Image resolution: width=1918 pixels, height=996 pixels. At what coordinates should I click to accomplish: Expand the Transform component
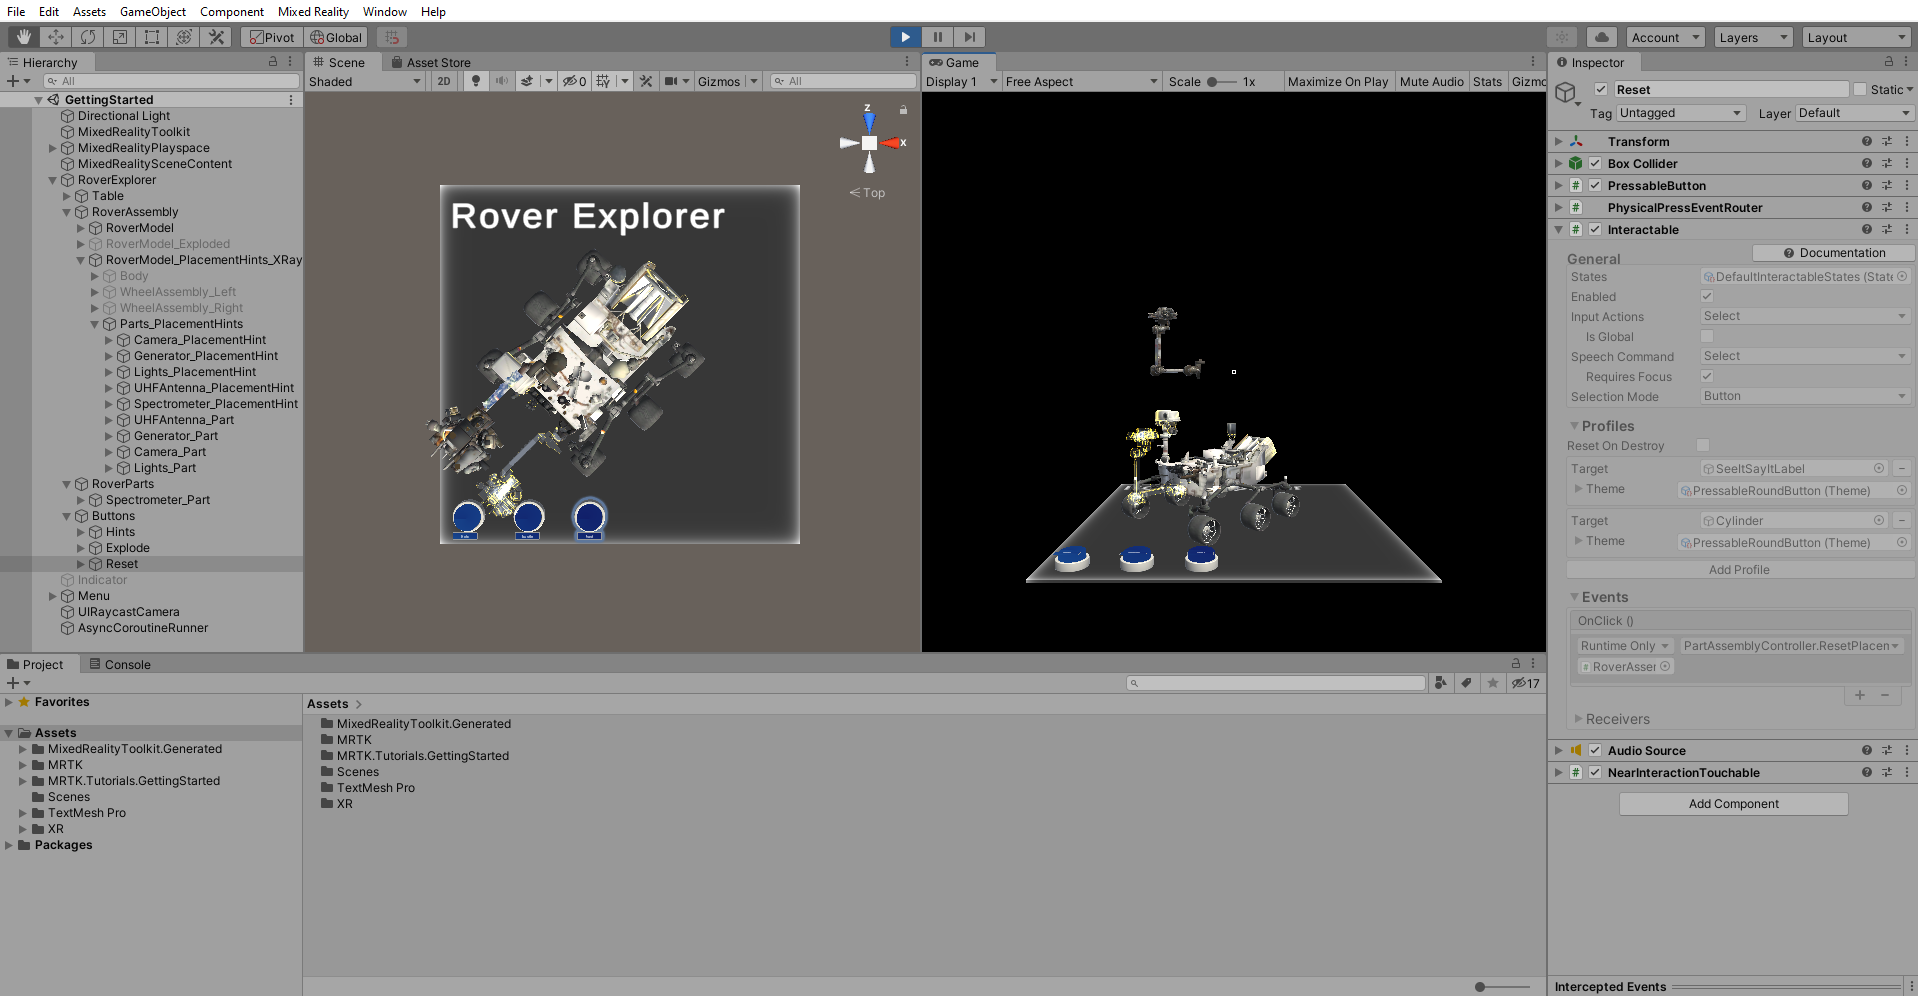[1558, 142]
